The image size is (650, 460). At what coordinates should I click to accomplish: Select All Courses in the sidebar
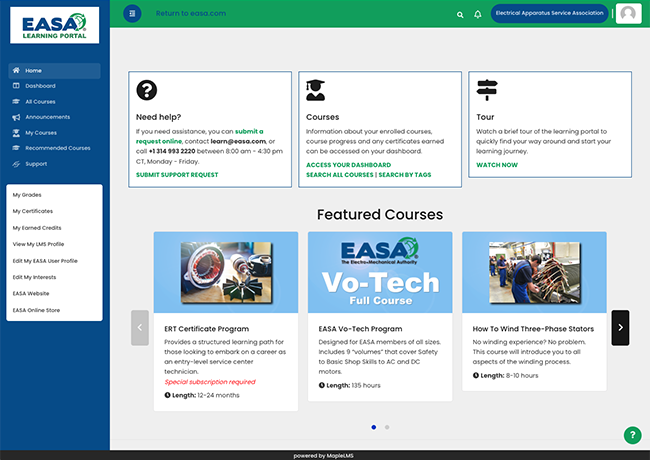(40, 101)
